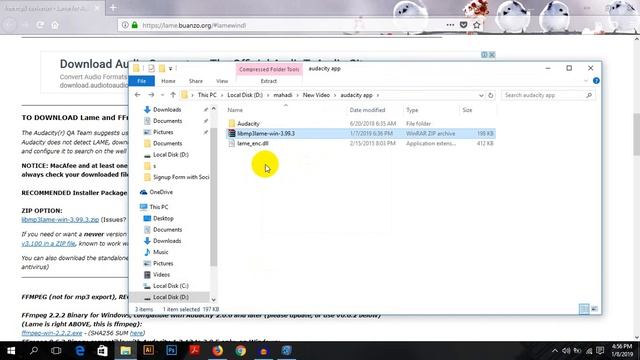Open File Explorer taskbar icon
The image size is (640, 360).
[x=125, y=351]
